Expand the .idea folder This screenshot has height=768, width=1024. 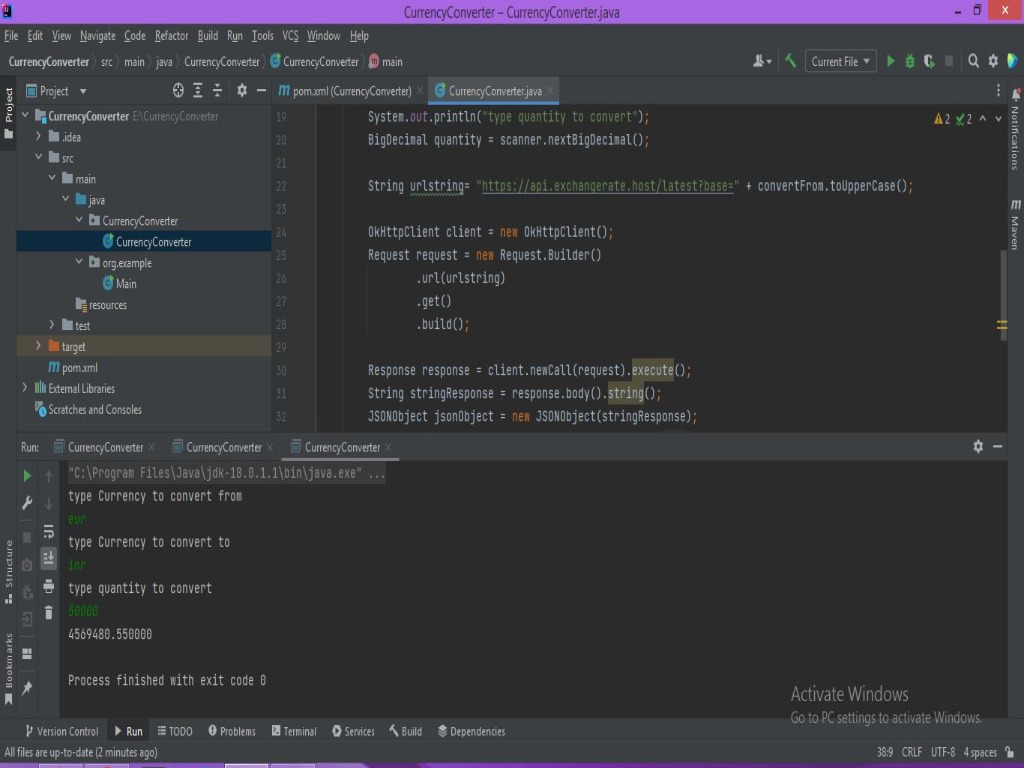39,136
